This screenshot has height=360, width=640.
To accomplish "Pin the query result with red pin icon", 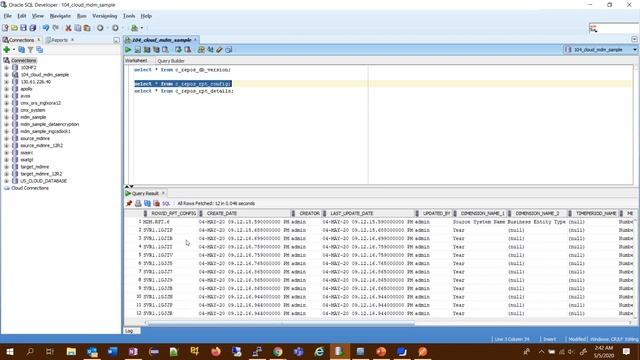I will pyautogui.click(x=129, y=203).
